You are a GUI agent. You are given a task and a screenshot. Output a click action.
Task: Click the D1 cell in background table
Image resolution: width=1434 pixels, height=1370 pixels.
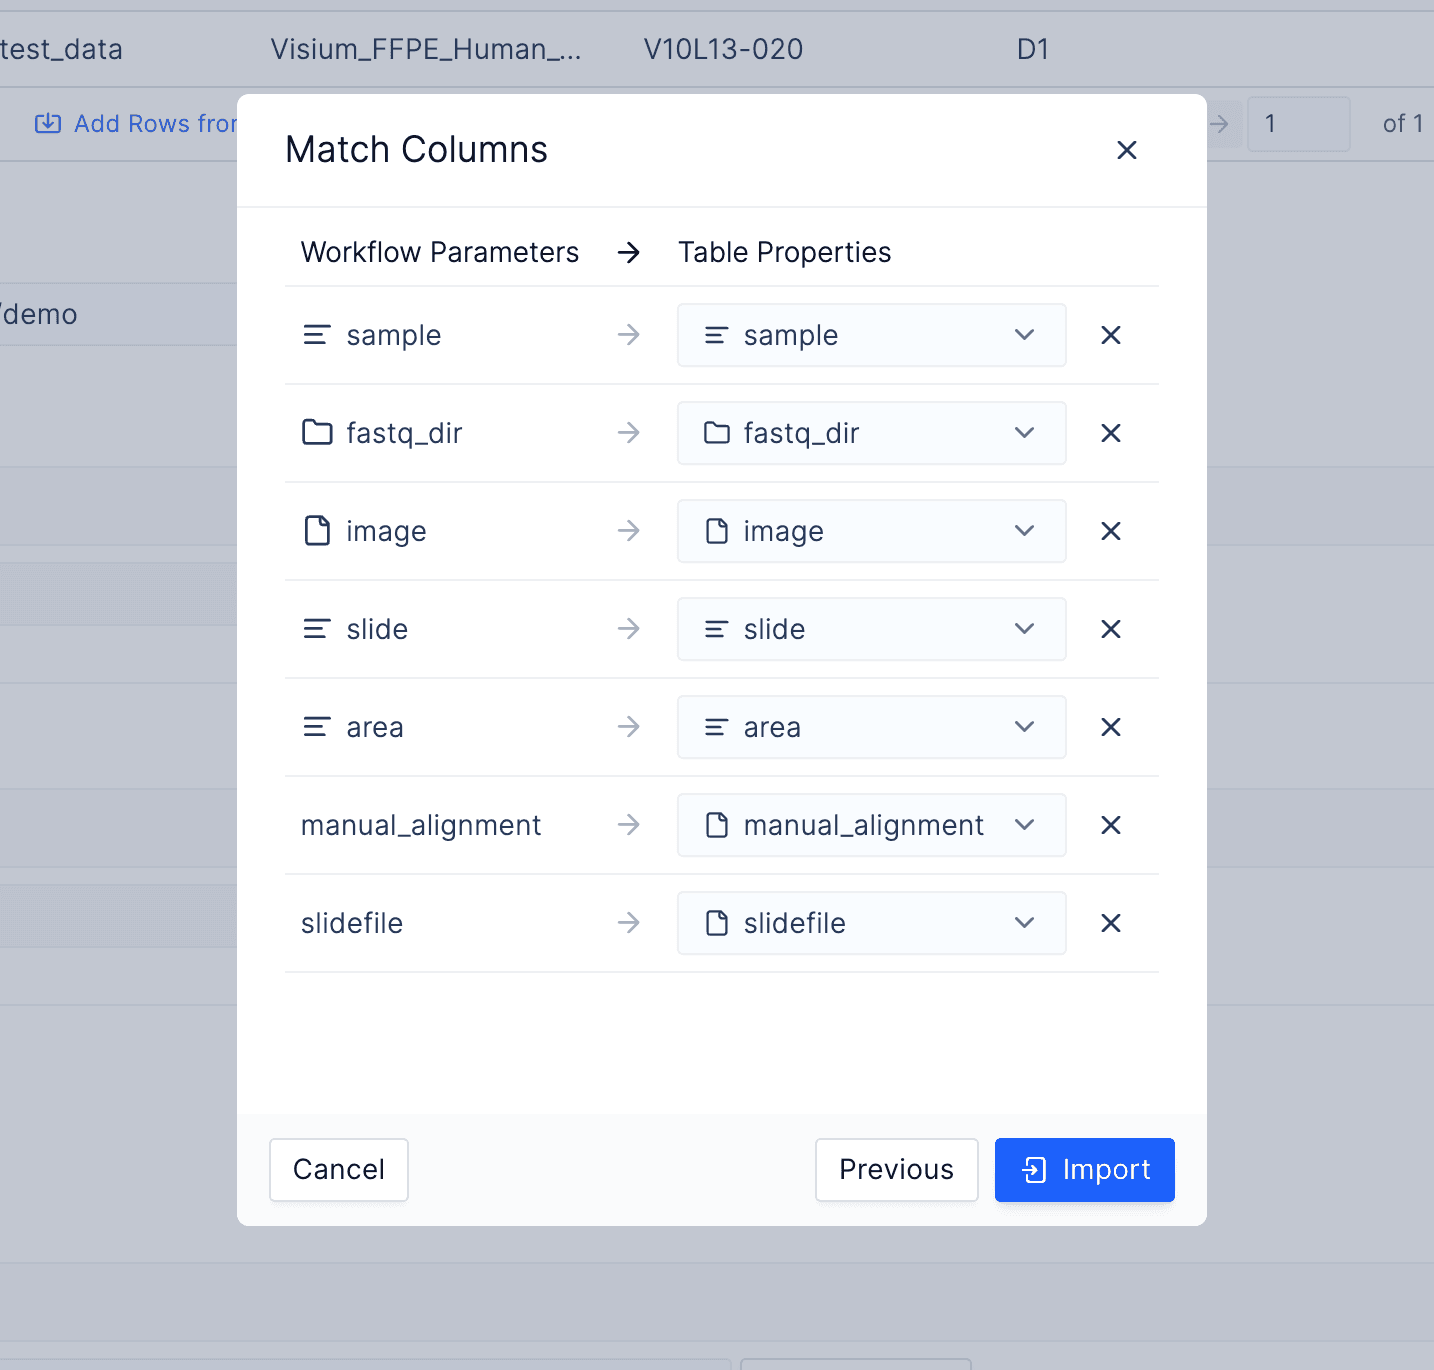point(1033,49)
